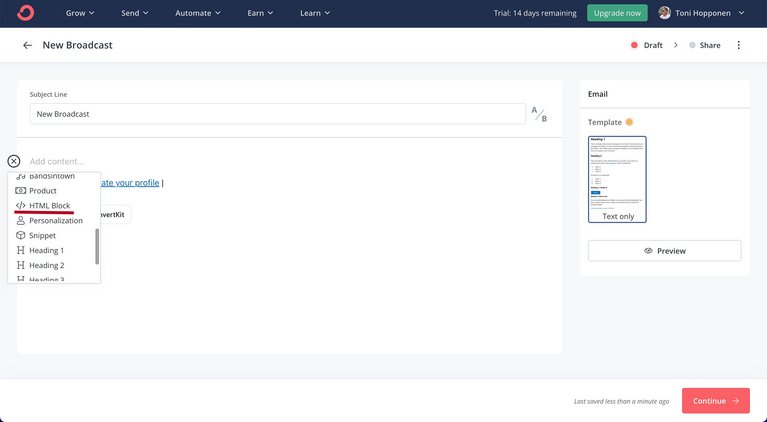Screen dimensions: 767x422
Task: Click the Subject Line input field
Action: 277,114
